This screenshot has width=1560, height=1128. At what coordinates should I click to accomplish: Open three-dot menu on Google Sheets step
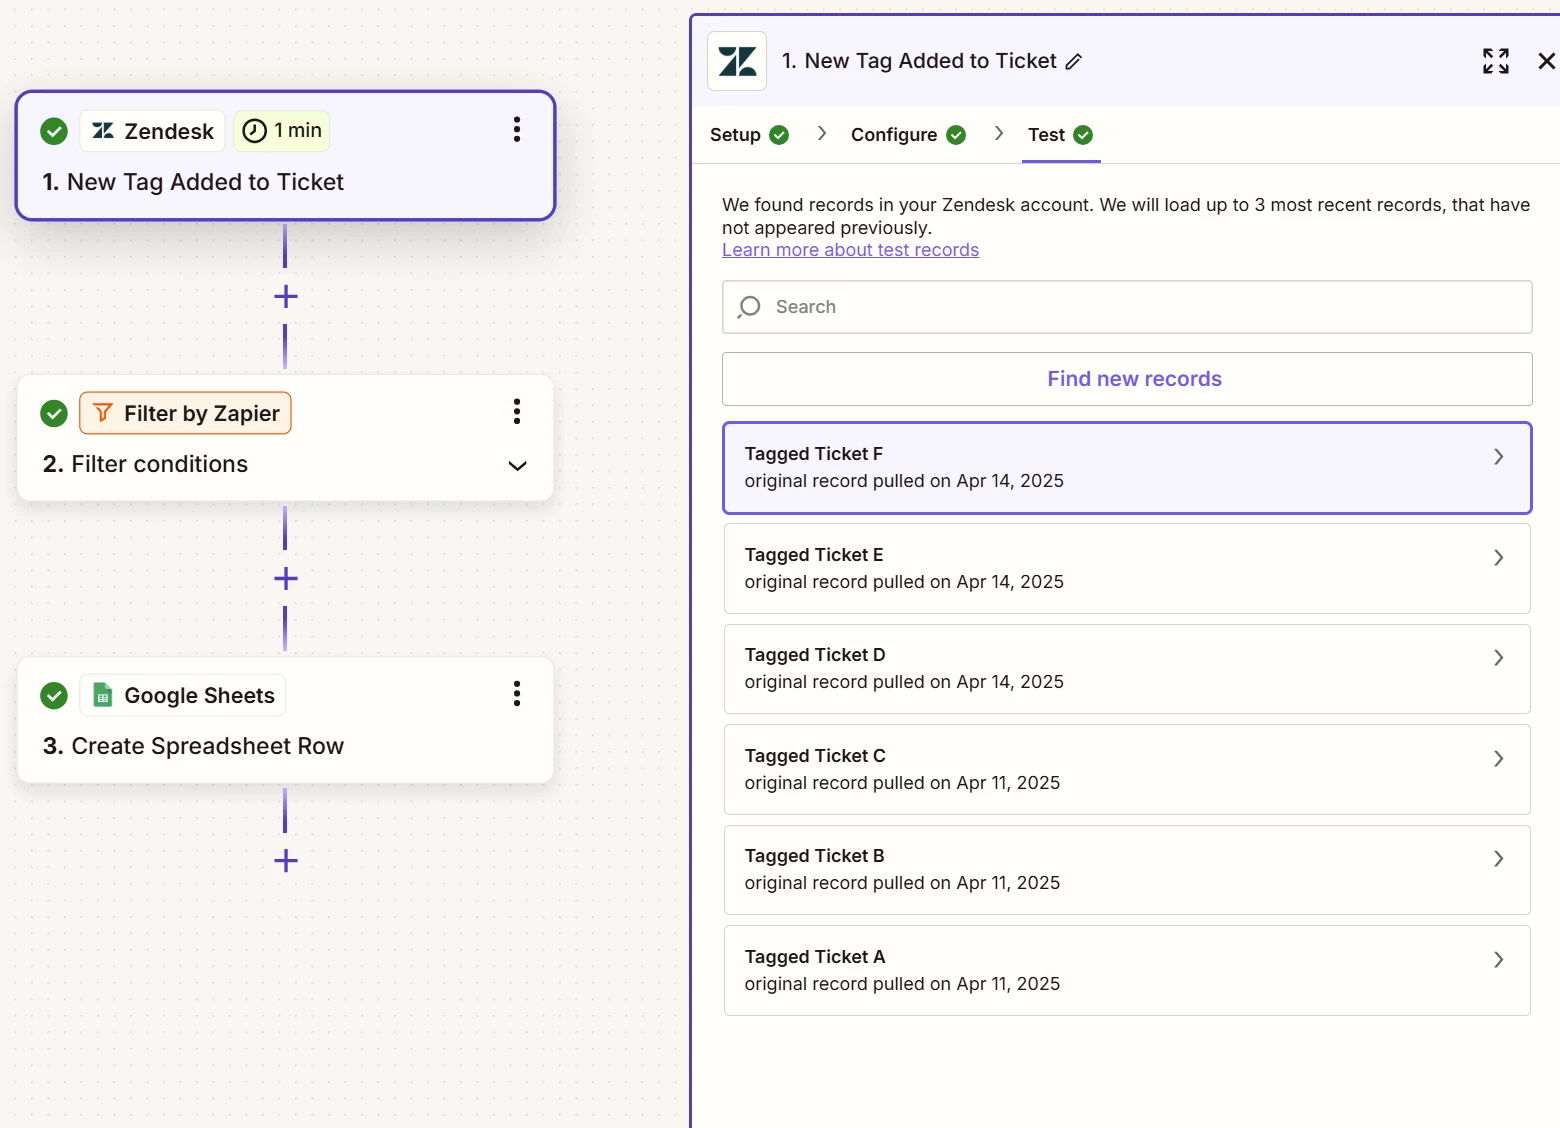click(x=517, y=694)
